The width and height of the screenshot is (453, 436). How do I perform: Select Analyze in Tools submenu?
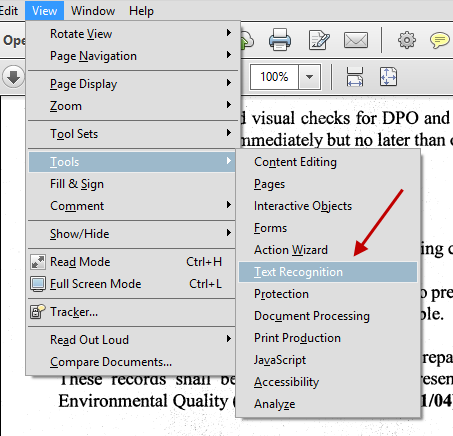tap(328, 404)
